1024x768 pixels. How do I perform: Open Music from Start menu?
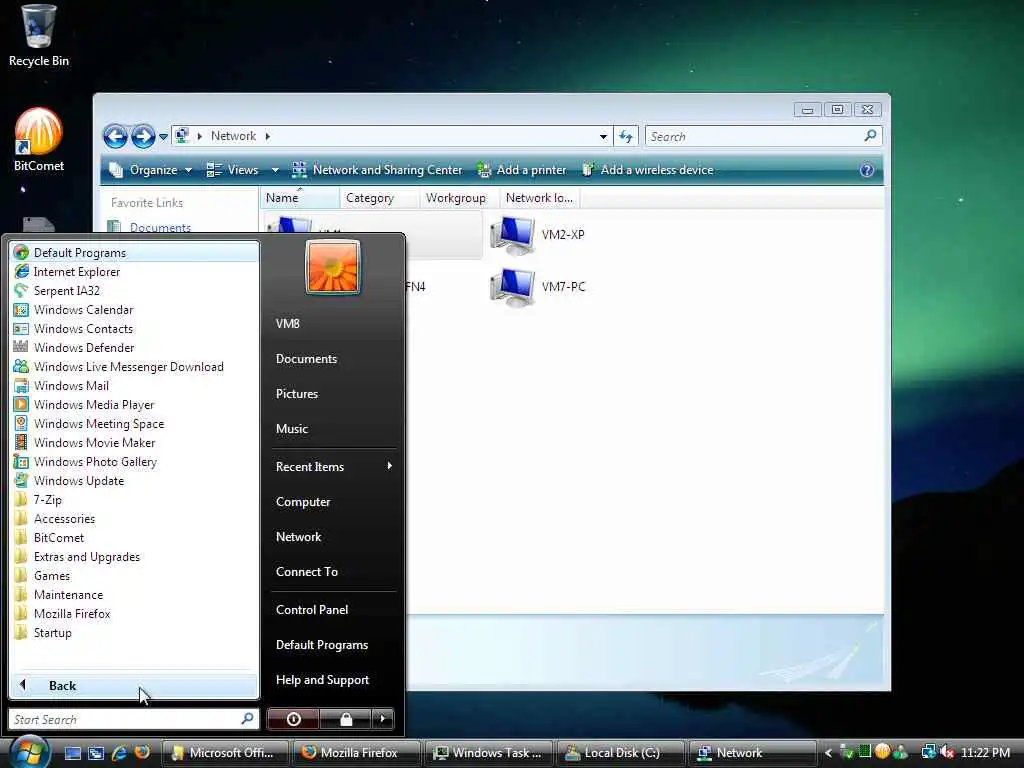332,429
